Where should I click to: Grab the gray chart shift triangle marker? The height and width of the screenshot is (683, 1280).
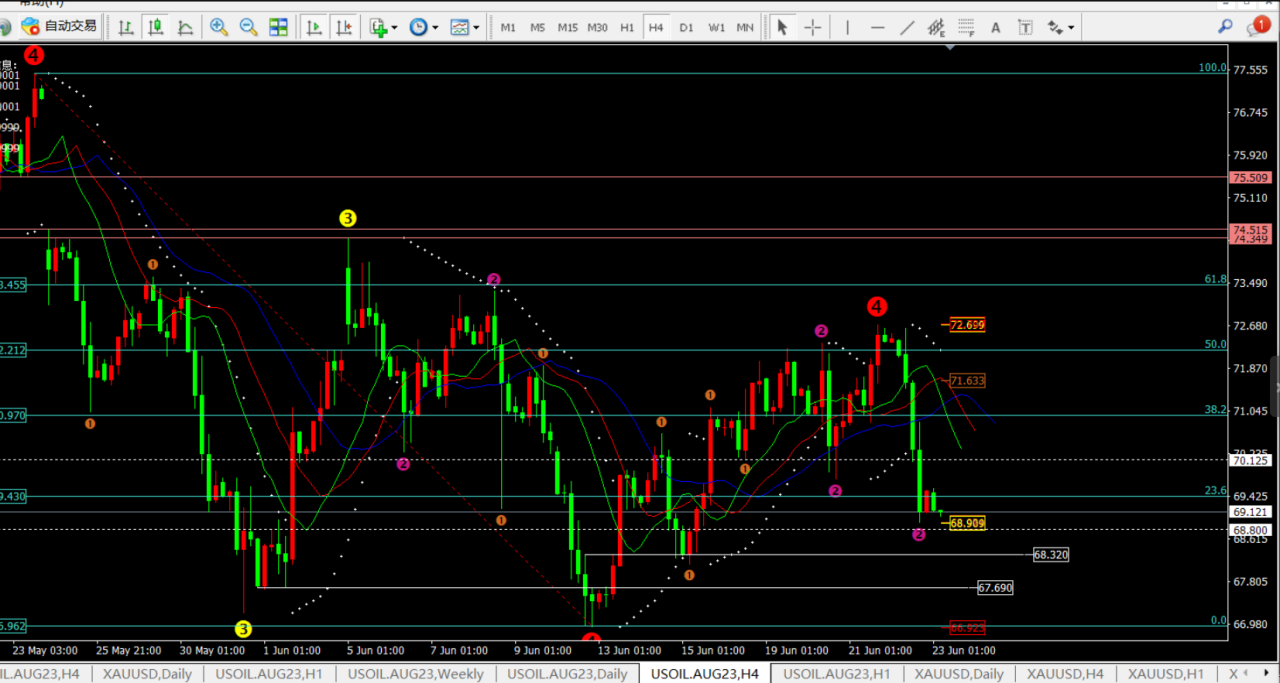[x=951, y=47]
